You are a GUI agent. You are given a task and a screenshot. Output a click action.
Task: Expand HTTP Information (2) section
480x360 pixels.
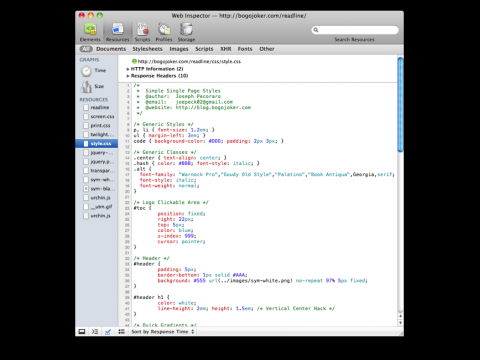155,69
